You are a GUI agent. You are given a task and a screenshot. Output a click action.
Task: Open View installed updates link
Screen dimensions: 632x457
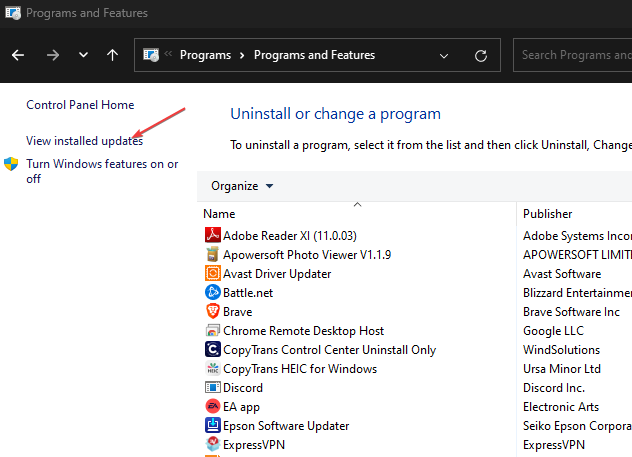point(84,141)
